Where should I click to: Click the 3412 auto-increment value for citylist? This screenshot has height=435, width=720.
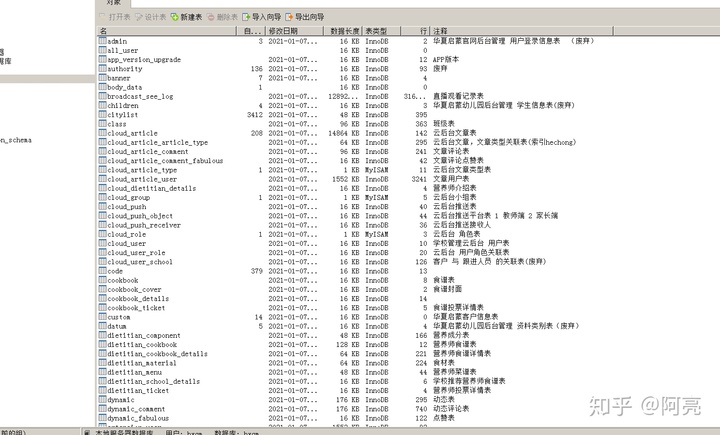[x=255, y=115]
